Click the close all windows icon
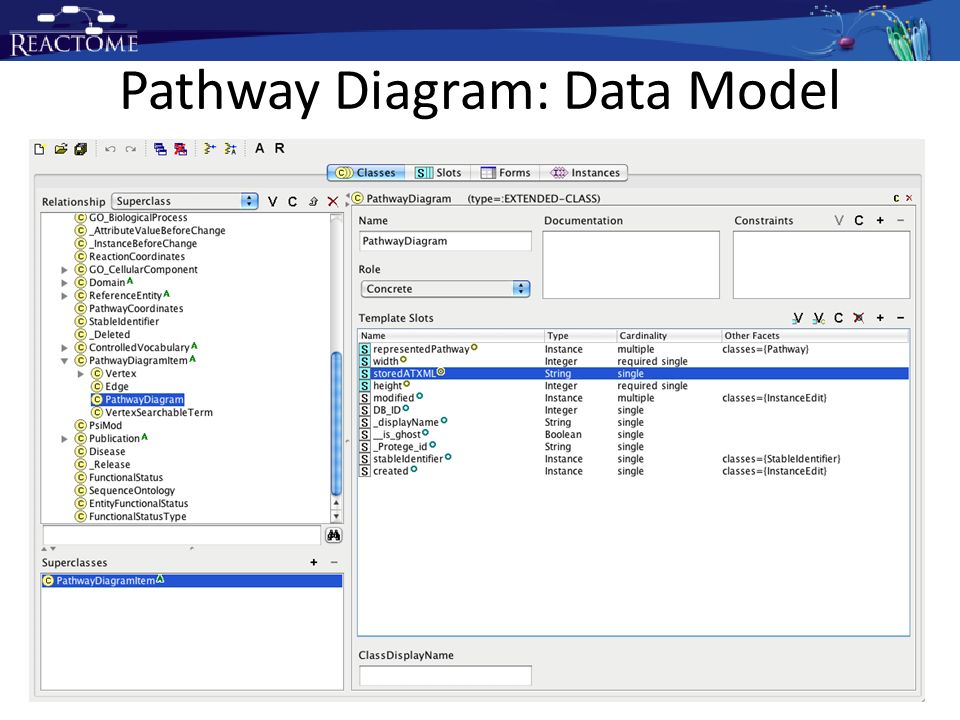 pos(181,149)
